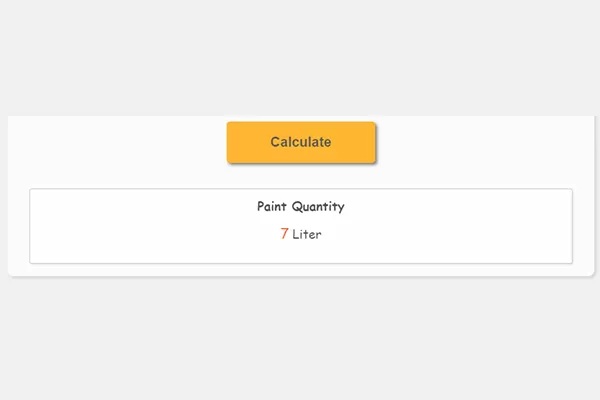Click the gap between button and result box
Viewport: 600px width, 400px height.
coord(301,176)
